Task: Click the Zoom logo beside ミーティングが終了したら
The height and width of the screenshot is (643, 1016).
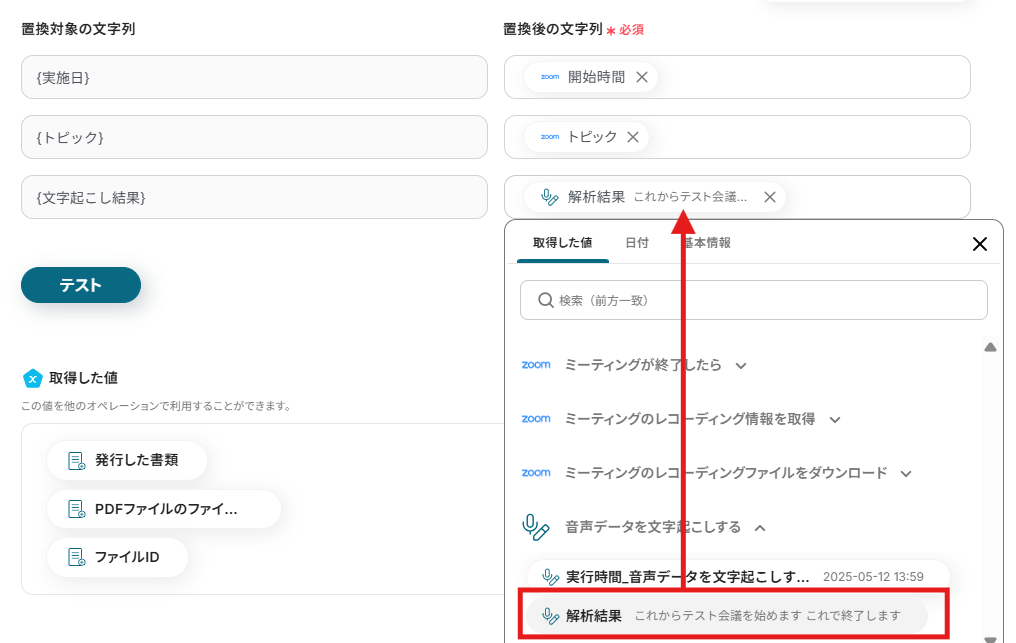Action: click(x=536, y=365)
